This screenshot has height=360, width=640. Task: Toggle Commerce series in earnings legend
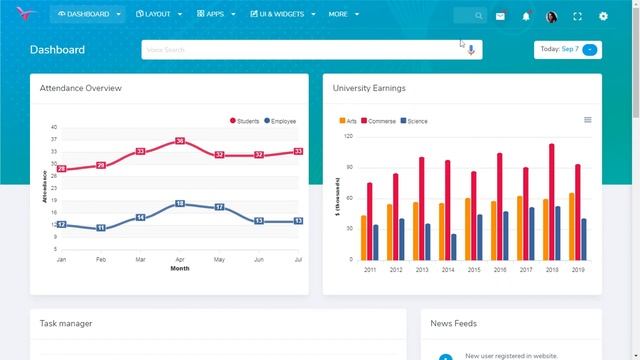378,121
